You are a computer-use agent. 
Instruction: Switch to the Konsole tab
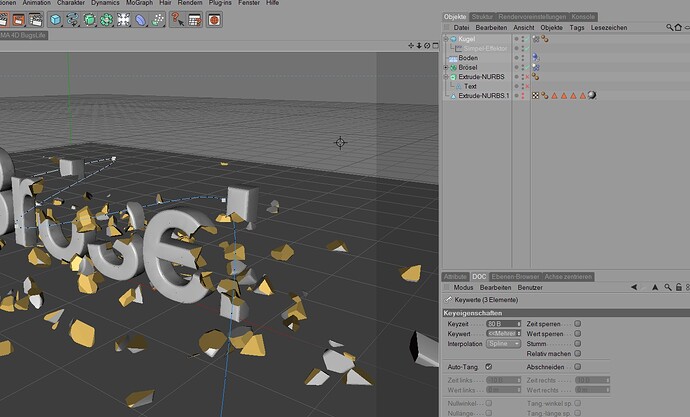click(583, 17)
